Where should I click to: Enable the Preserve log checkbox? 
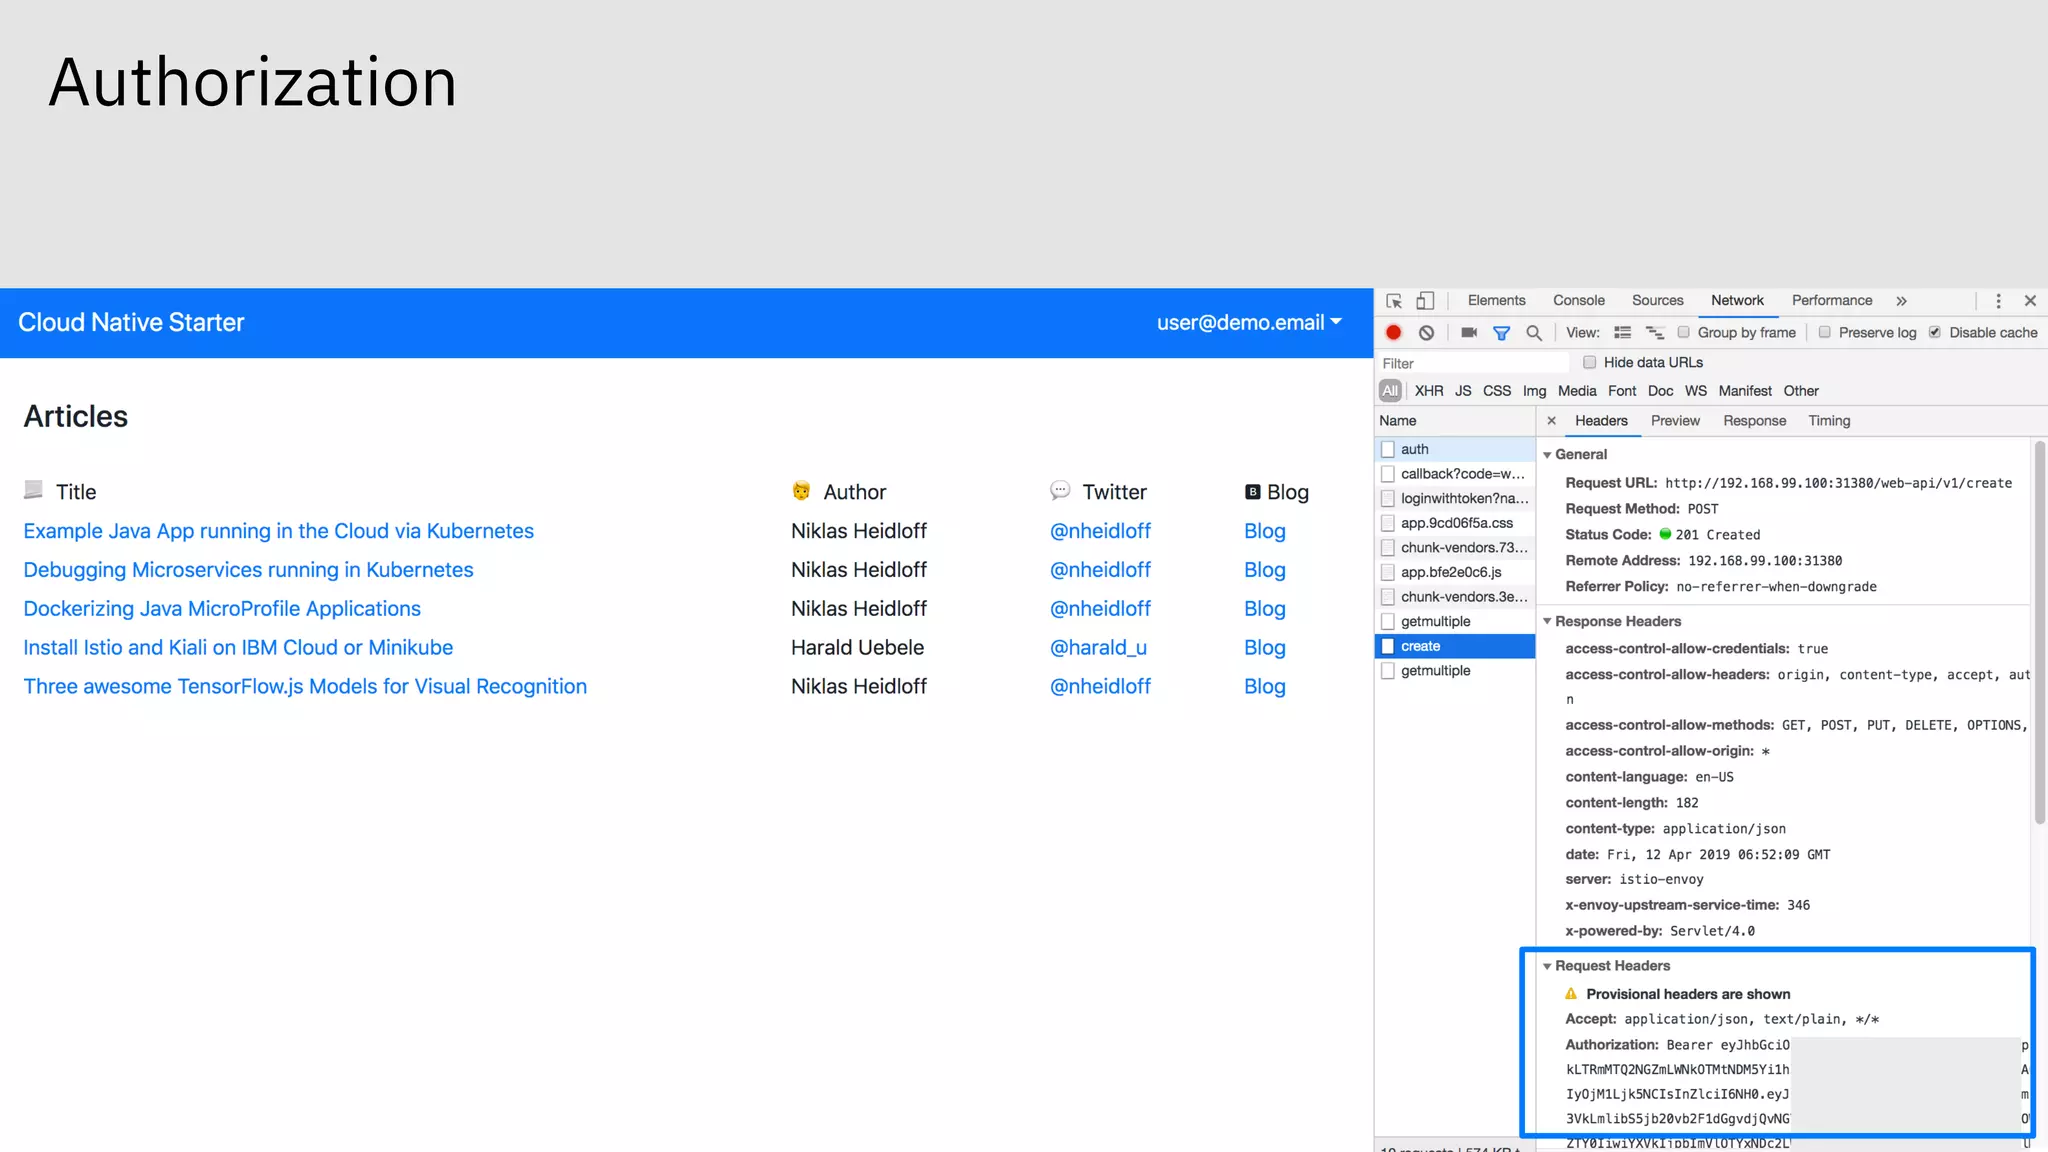tap(1825, 333)
